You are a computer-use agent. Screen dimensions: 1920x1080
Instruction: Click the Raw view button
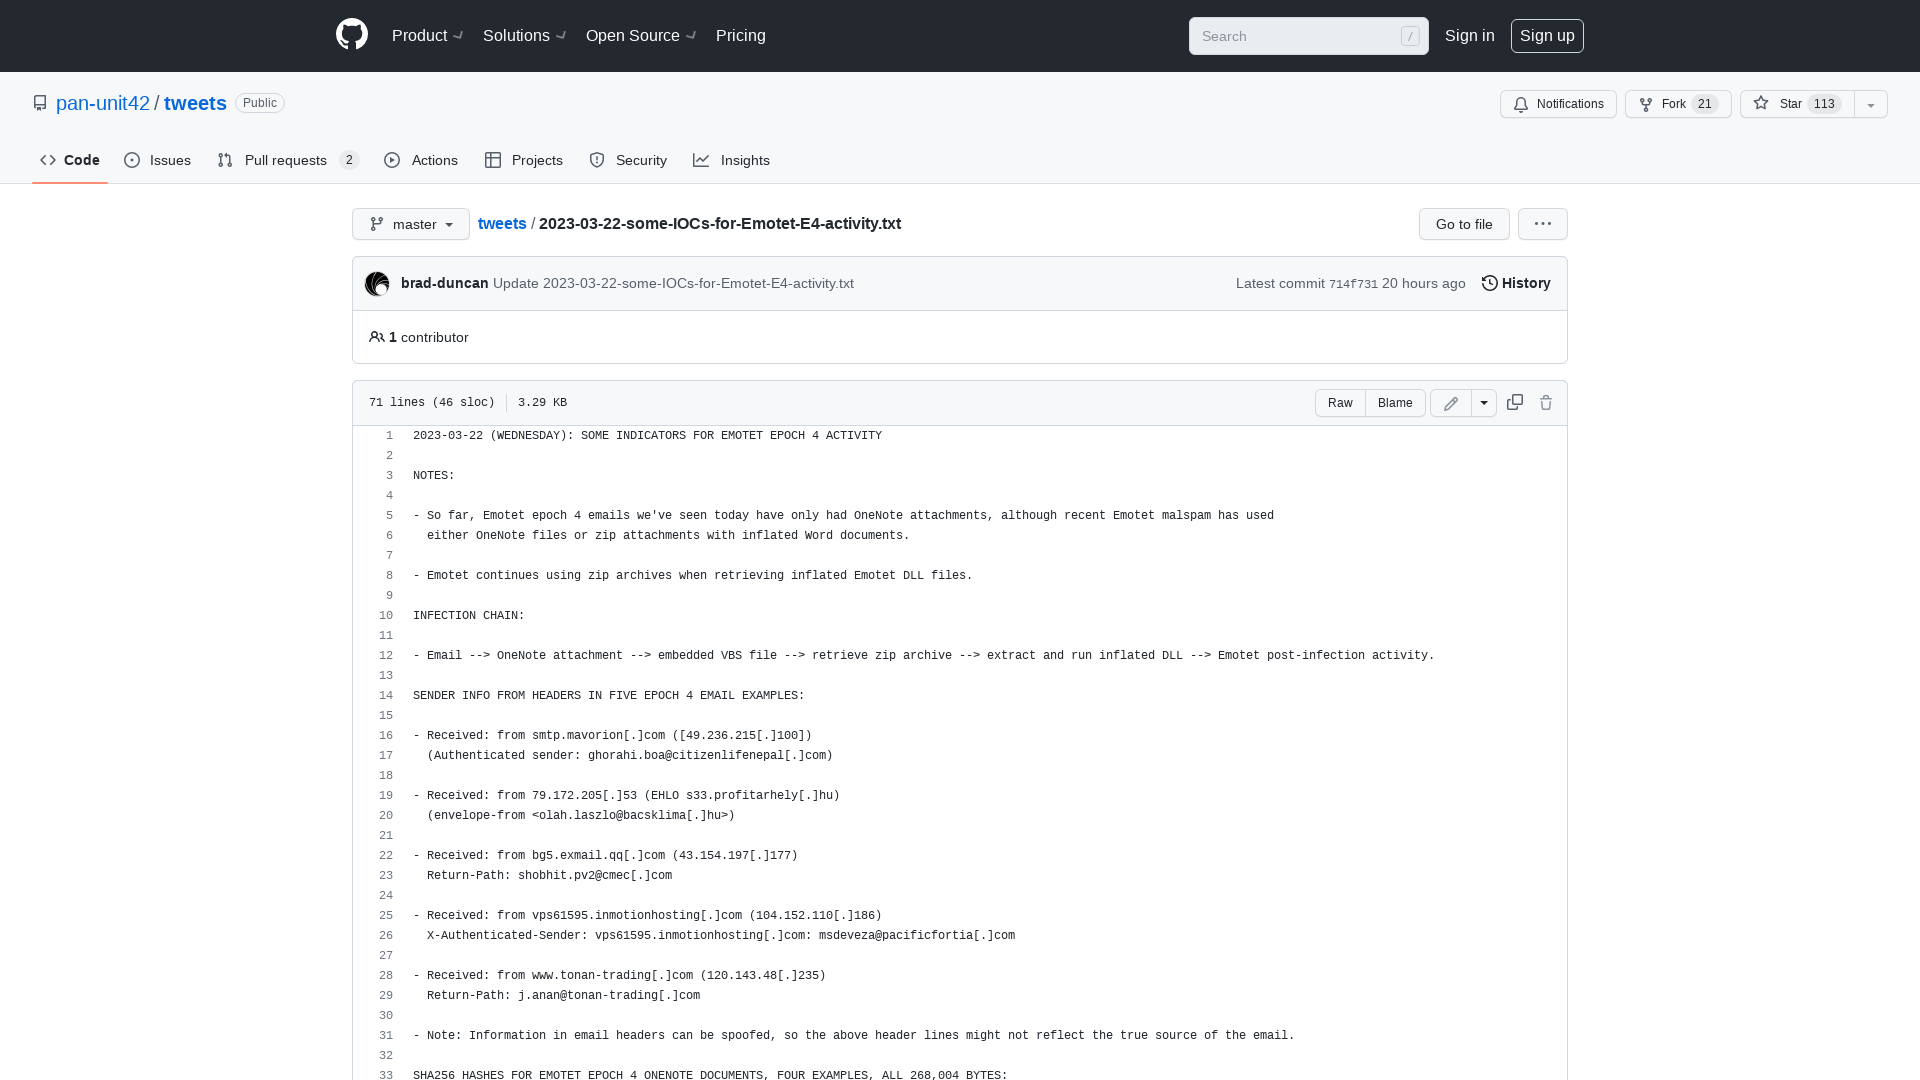(1340, 402)
